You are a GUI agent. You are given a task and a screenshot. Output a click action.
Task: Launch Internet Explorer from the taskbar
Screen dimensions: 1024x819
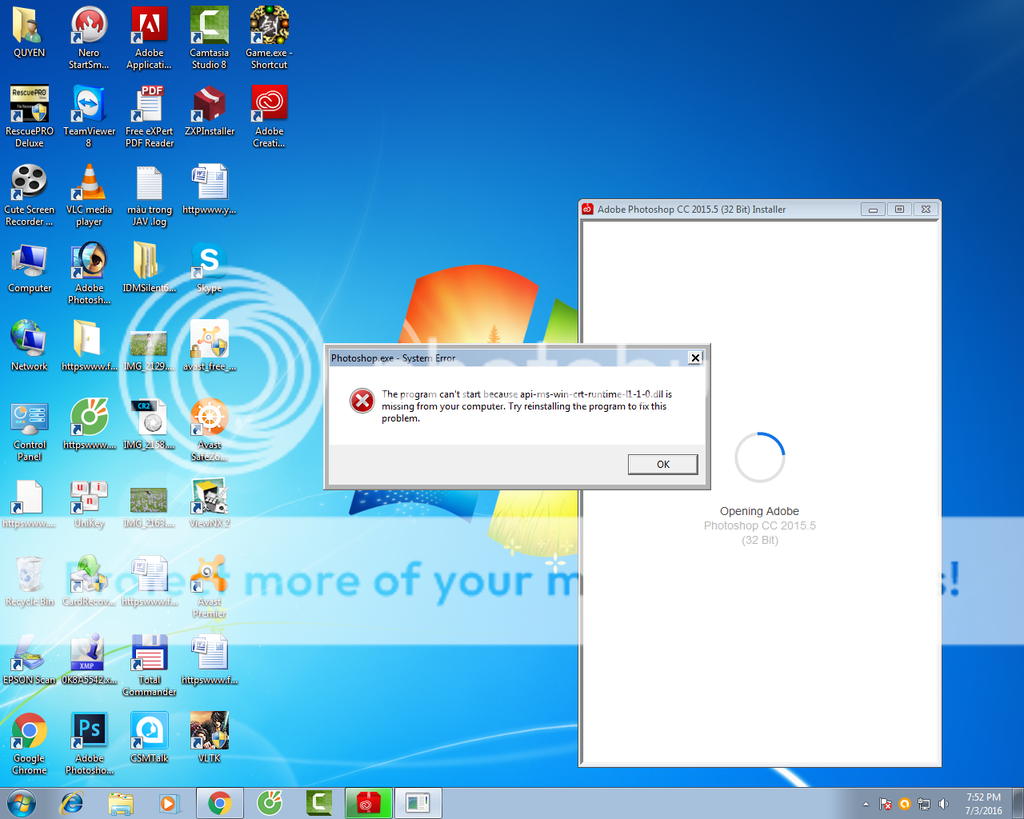(x=72, y=803)
